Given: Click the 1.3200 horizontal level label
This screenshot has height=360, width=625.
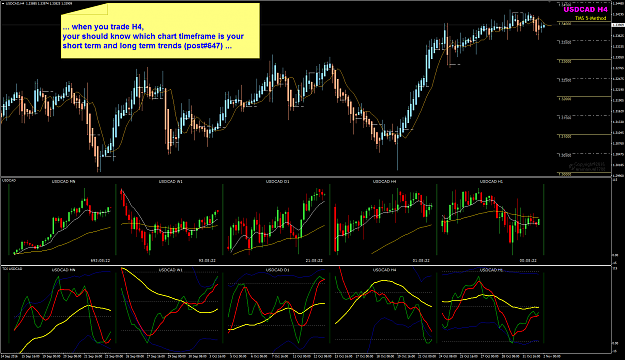Looking at the screenshot, I should click(565, 98).
